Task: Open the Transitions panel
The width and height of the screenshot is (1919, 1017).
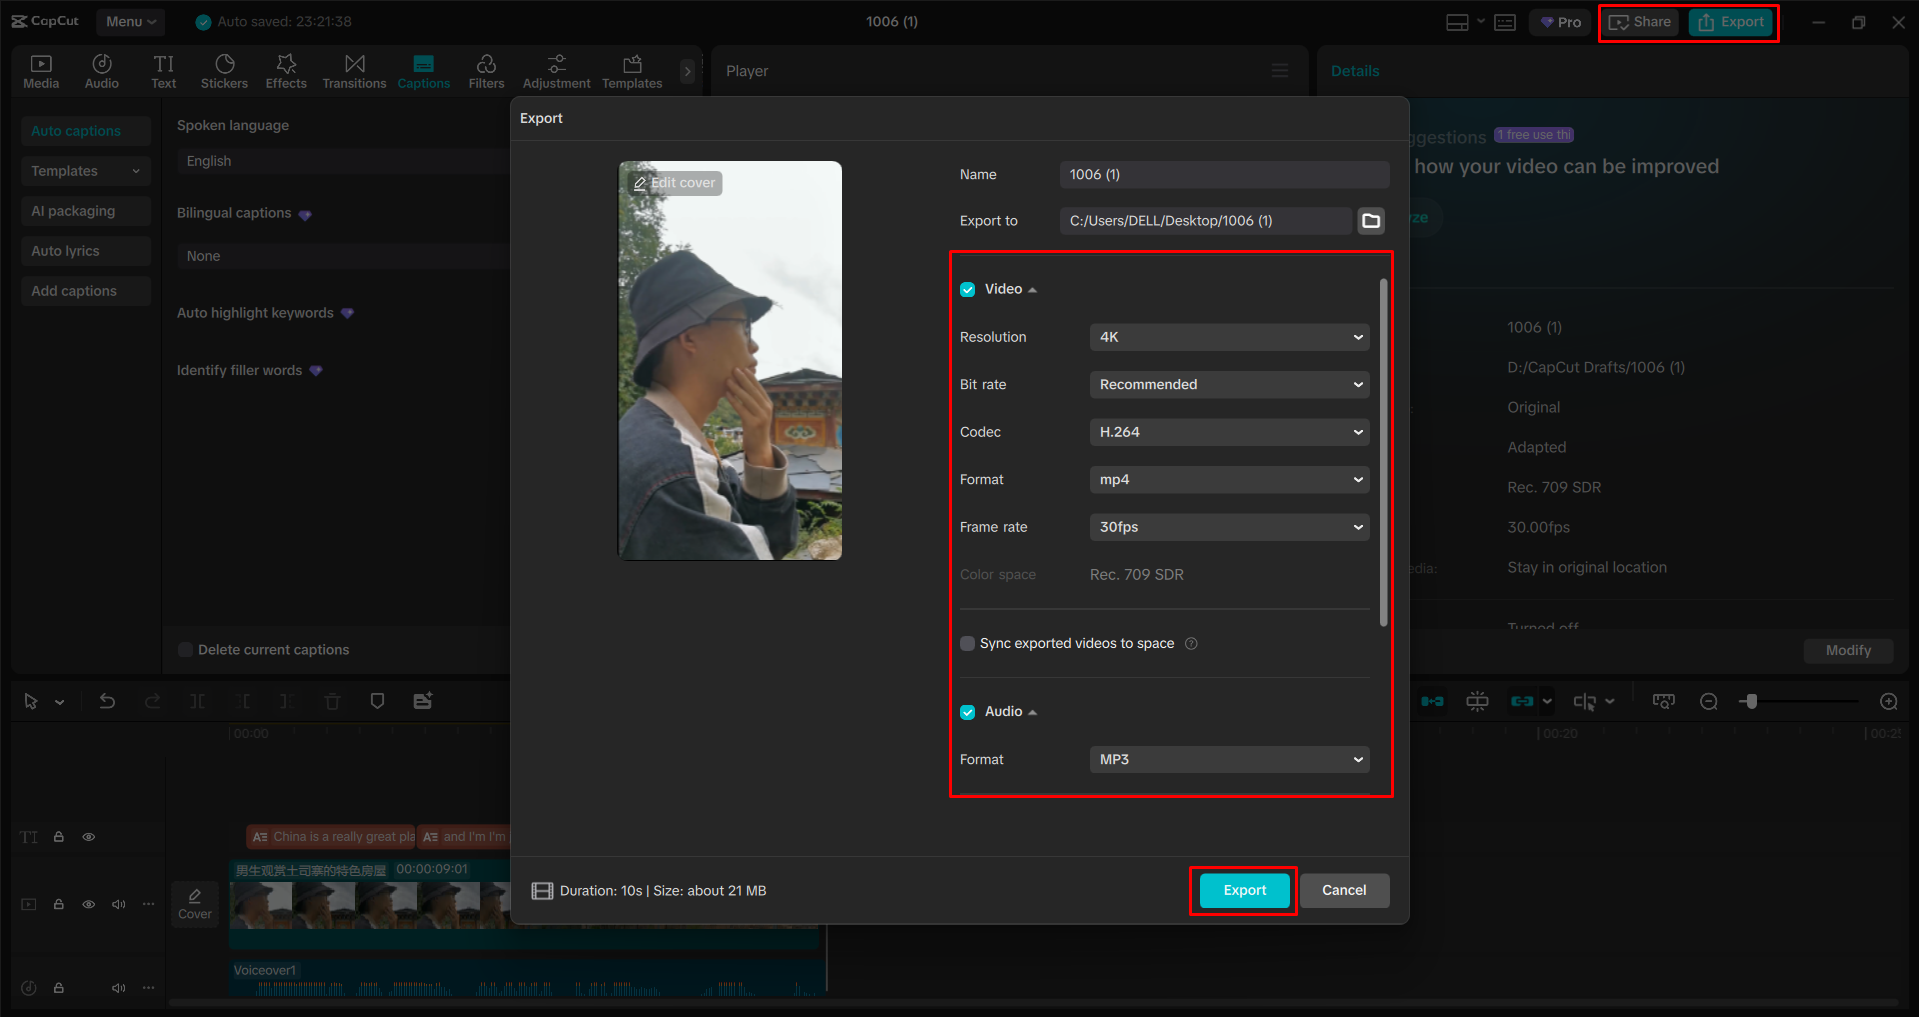Action: coord(354,70)
